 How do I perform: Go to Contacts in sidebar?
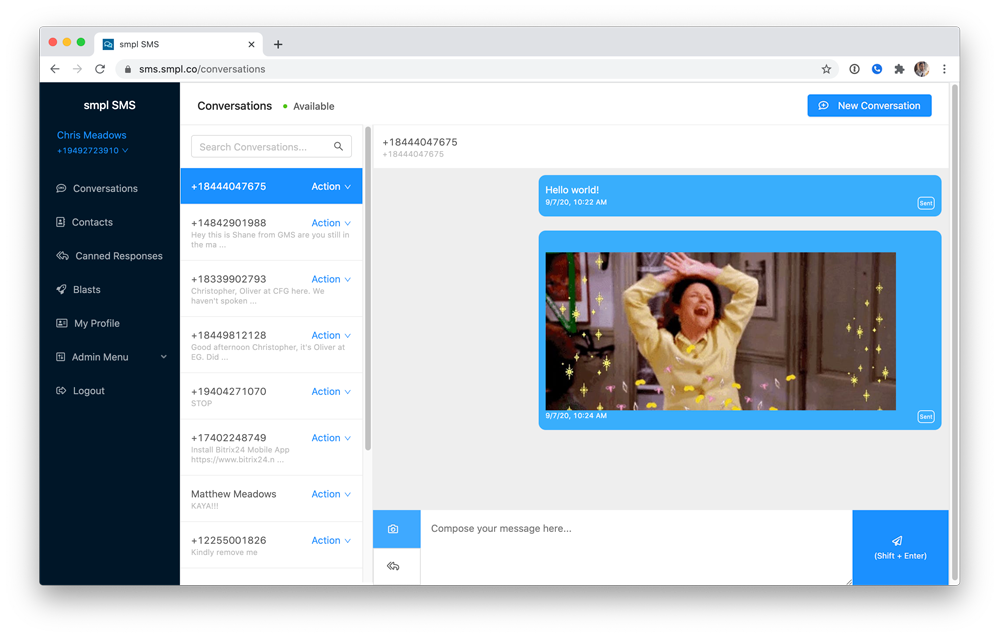tap(92, 222)
